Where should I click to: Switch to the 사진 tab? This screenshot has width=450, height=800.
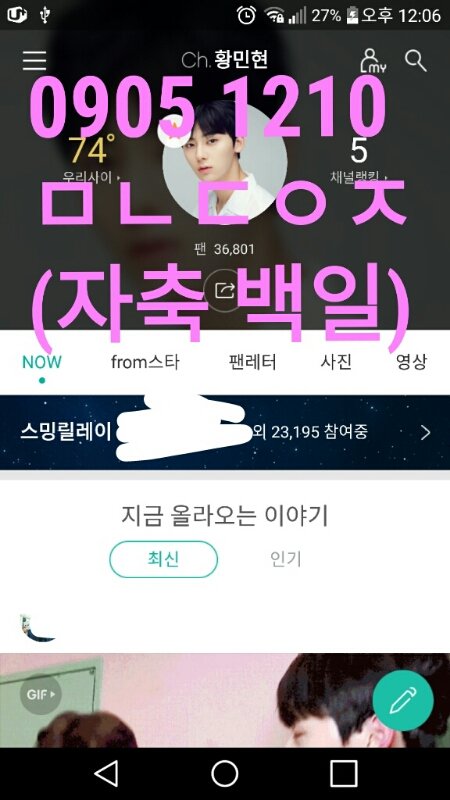tap(336, 362)
